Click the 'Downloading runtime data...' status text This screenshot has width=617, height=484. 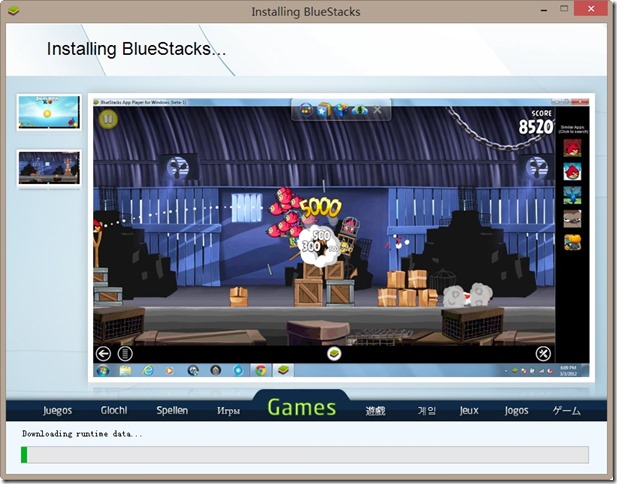coord(82,434)
